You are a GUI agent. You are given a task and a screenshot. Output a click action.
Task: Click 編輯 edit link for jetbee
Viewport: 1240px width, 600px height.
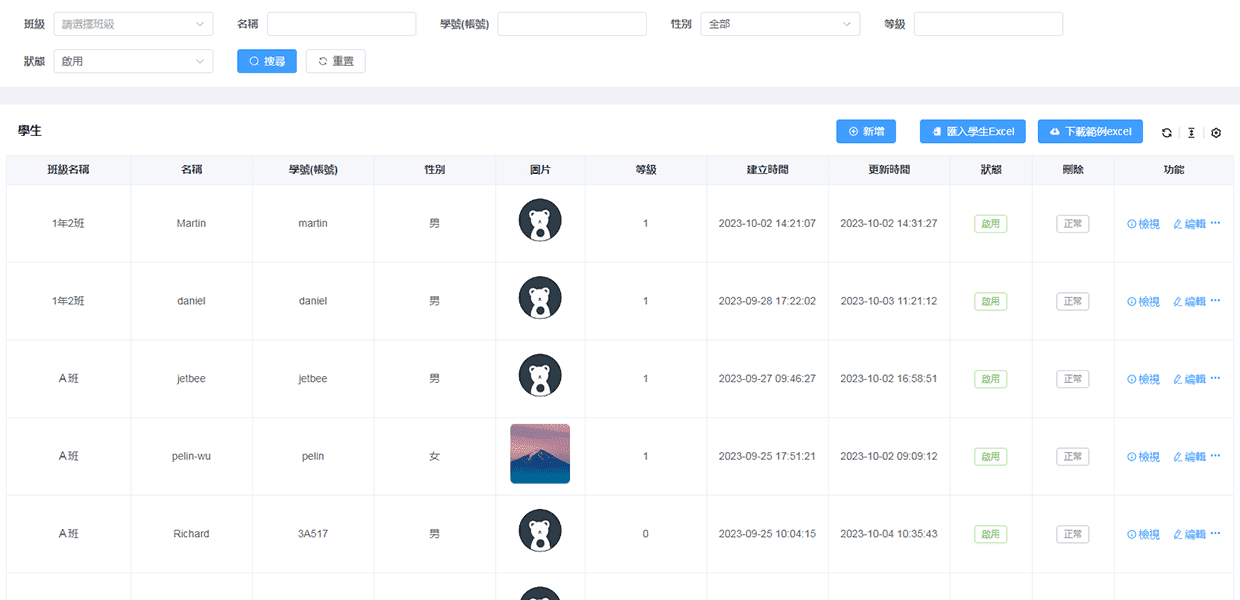(x=1189, y=379)
